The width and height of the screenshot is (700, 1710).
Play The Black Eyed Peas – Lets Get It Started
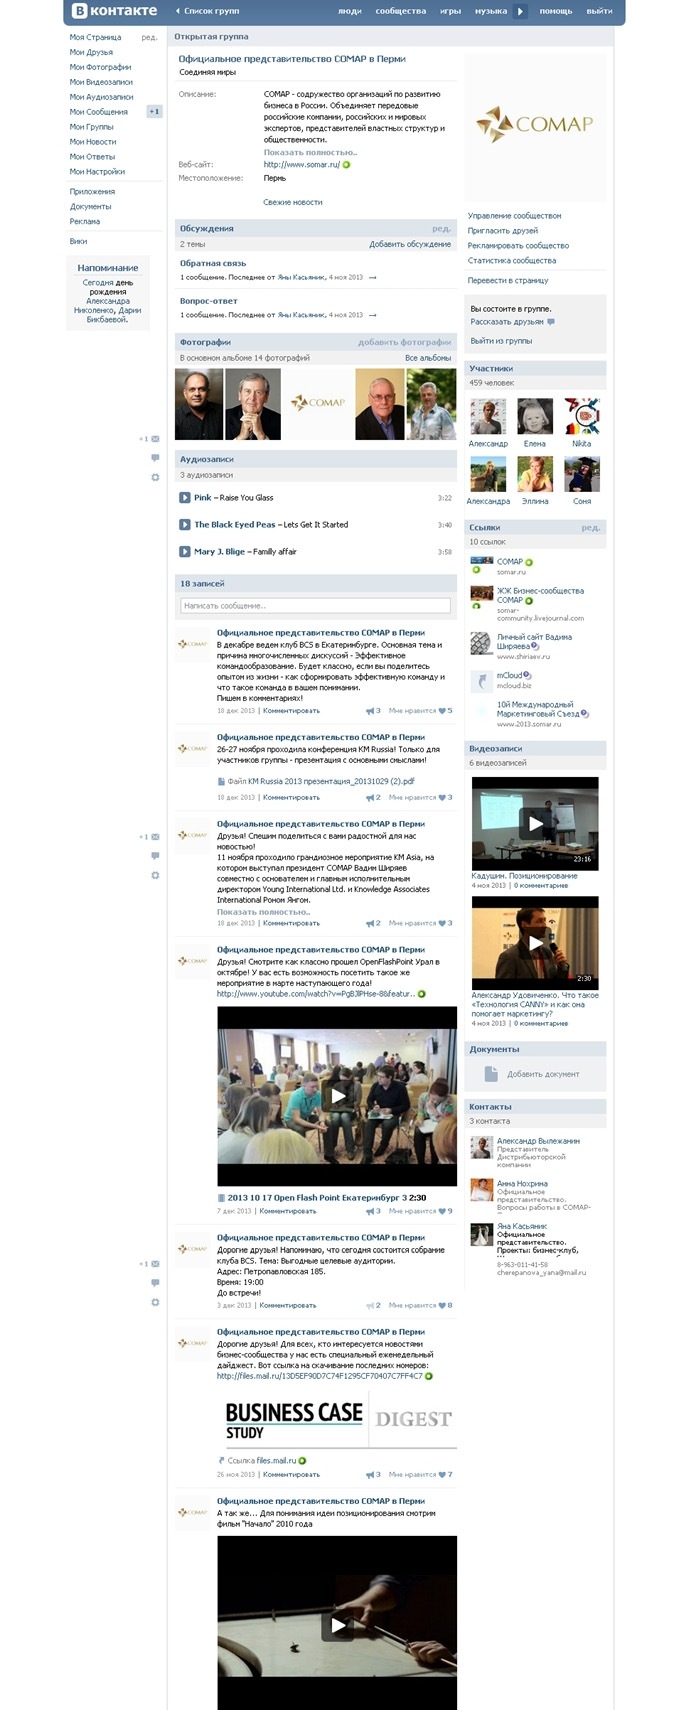click(x=185, y=524)
